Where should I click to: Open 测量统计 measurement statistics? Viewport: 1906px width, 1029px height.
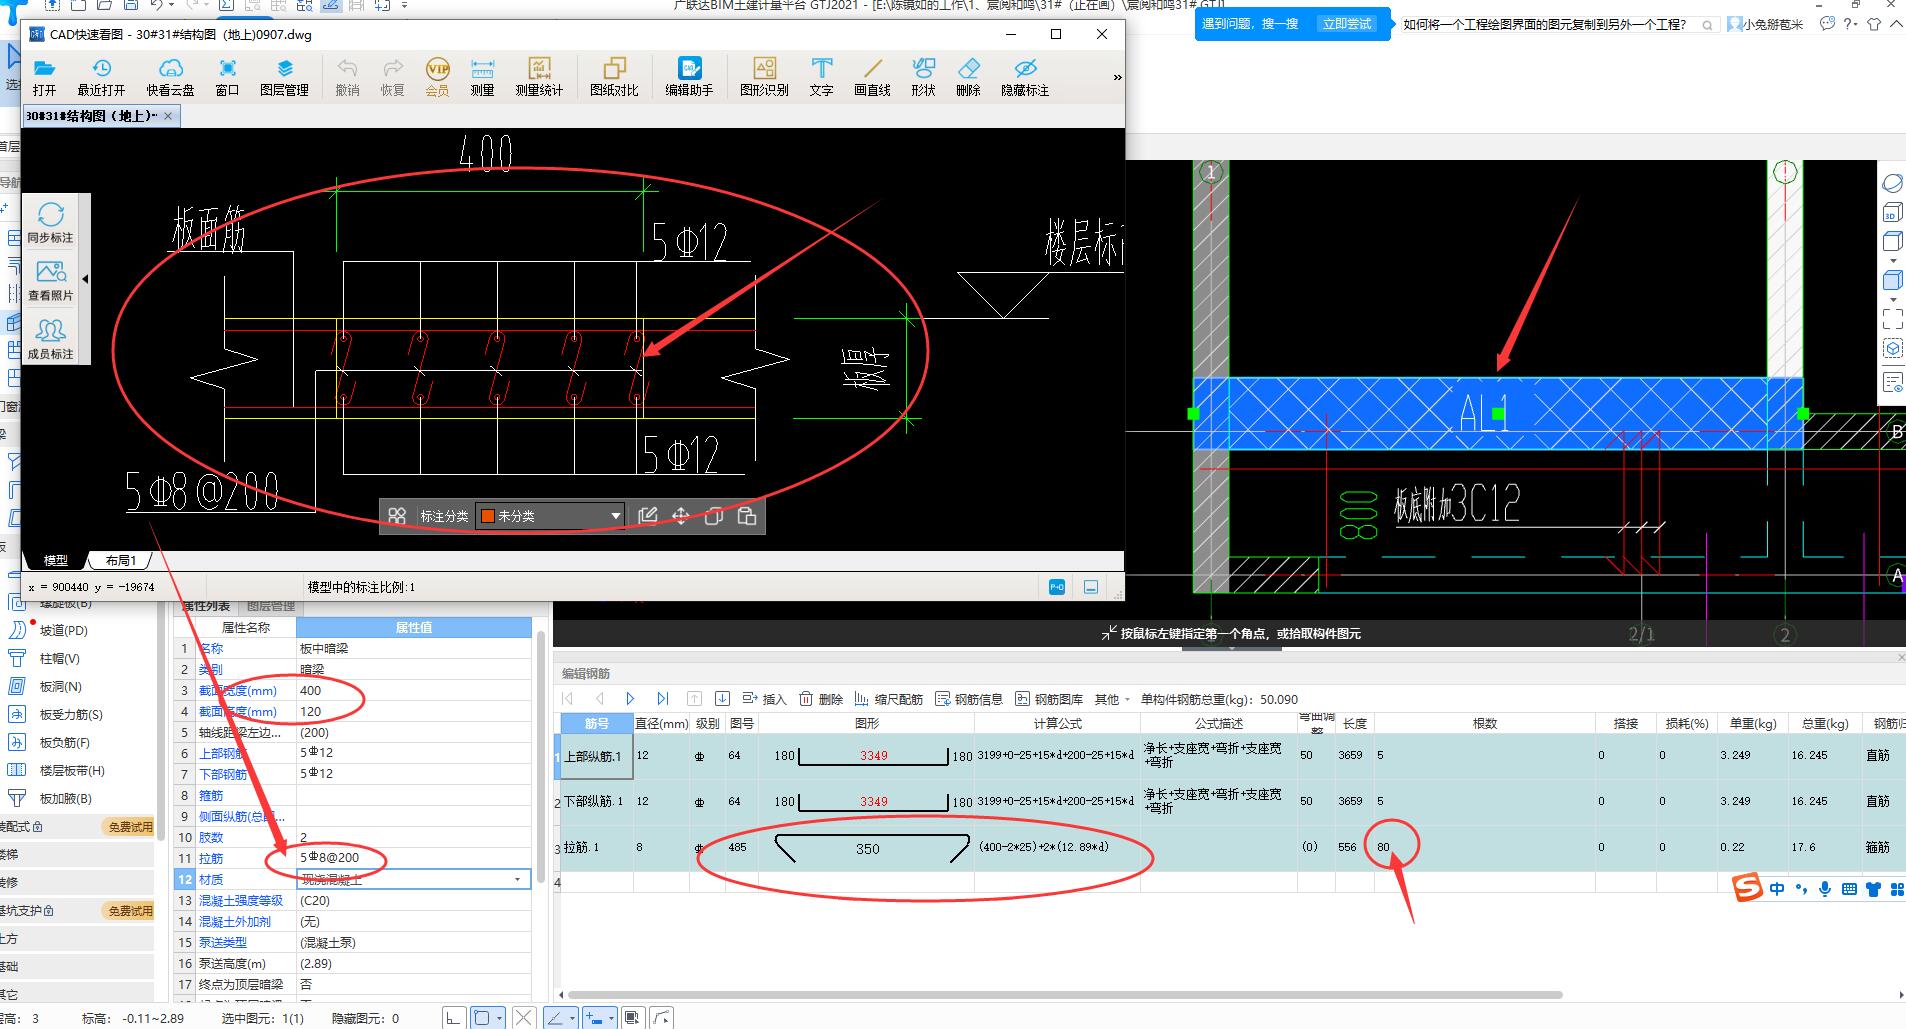pyautogui.click(x=539, y=77)
